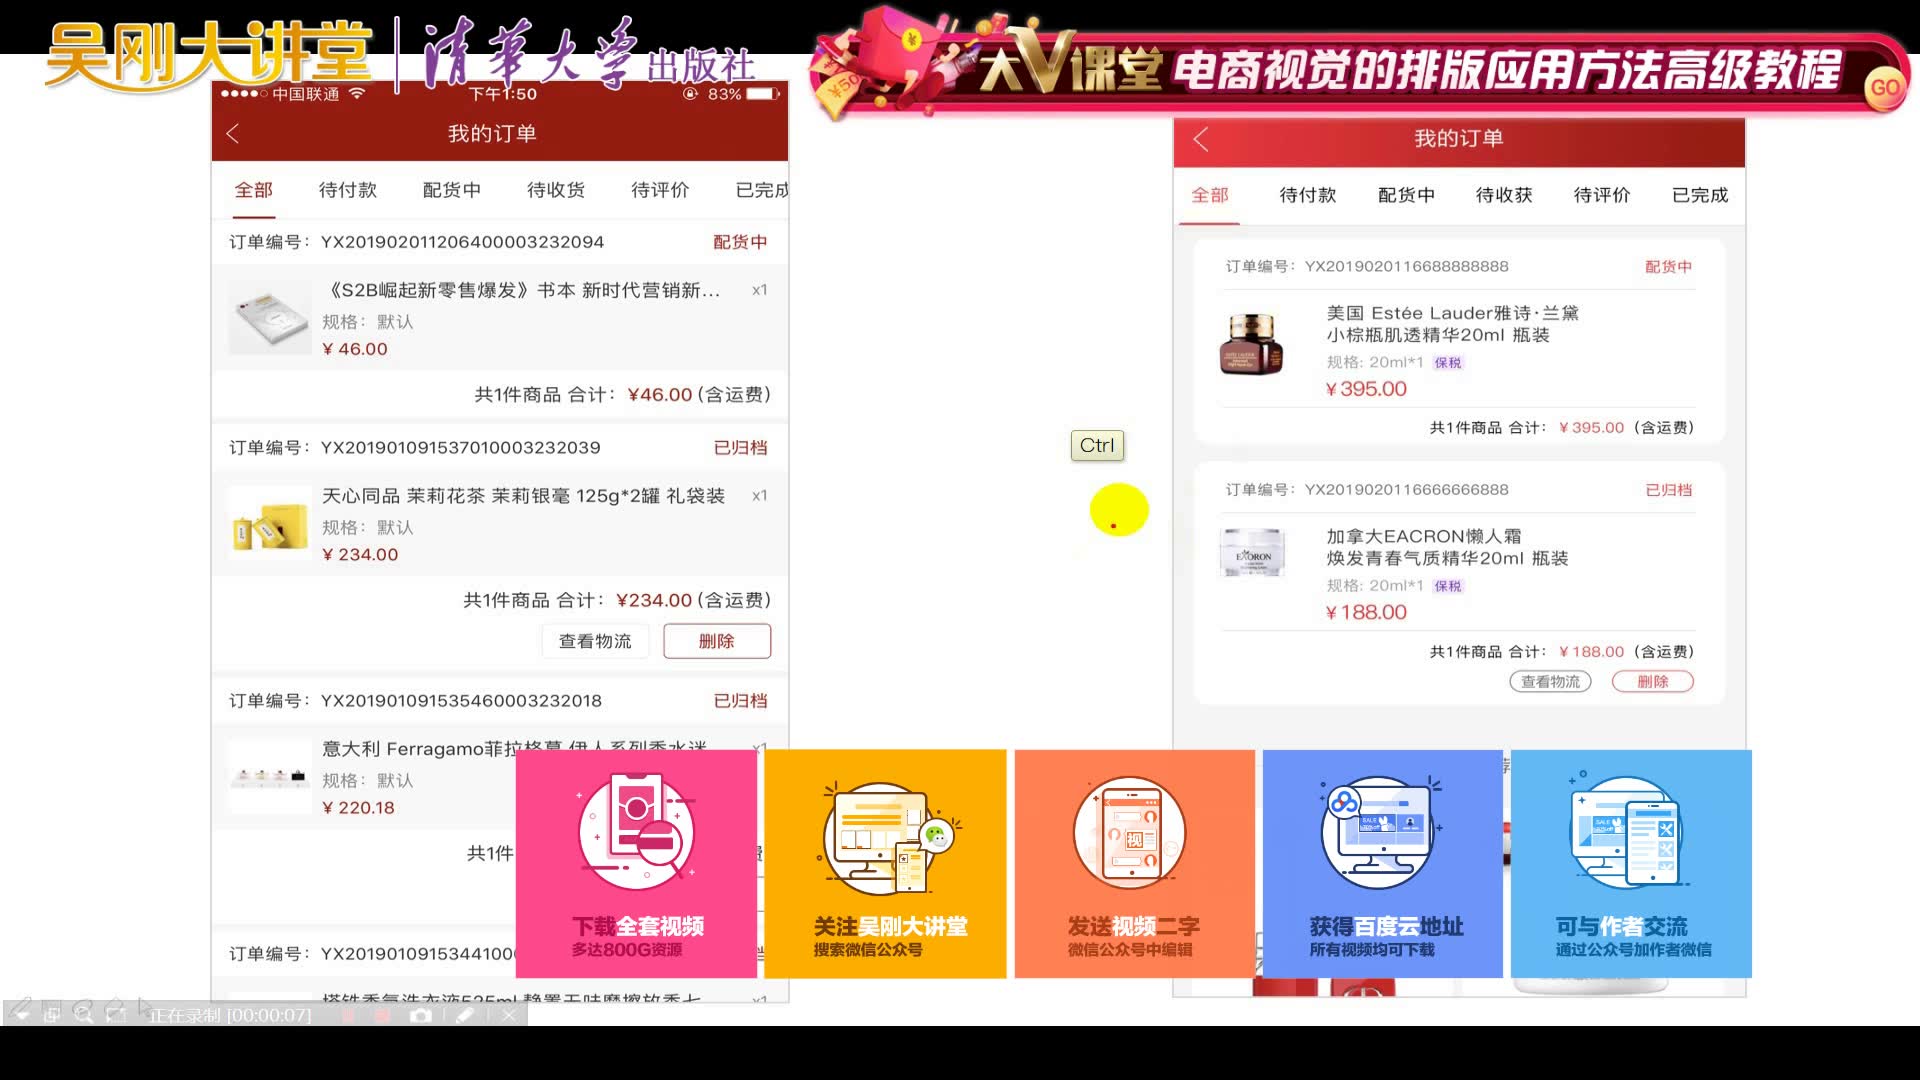The width and height of the screenshot is (1920, 1080).
Task: Click download full video set pink tile
Action: 636,864
